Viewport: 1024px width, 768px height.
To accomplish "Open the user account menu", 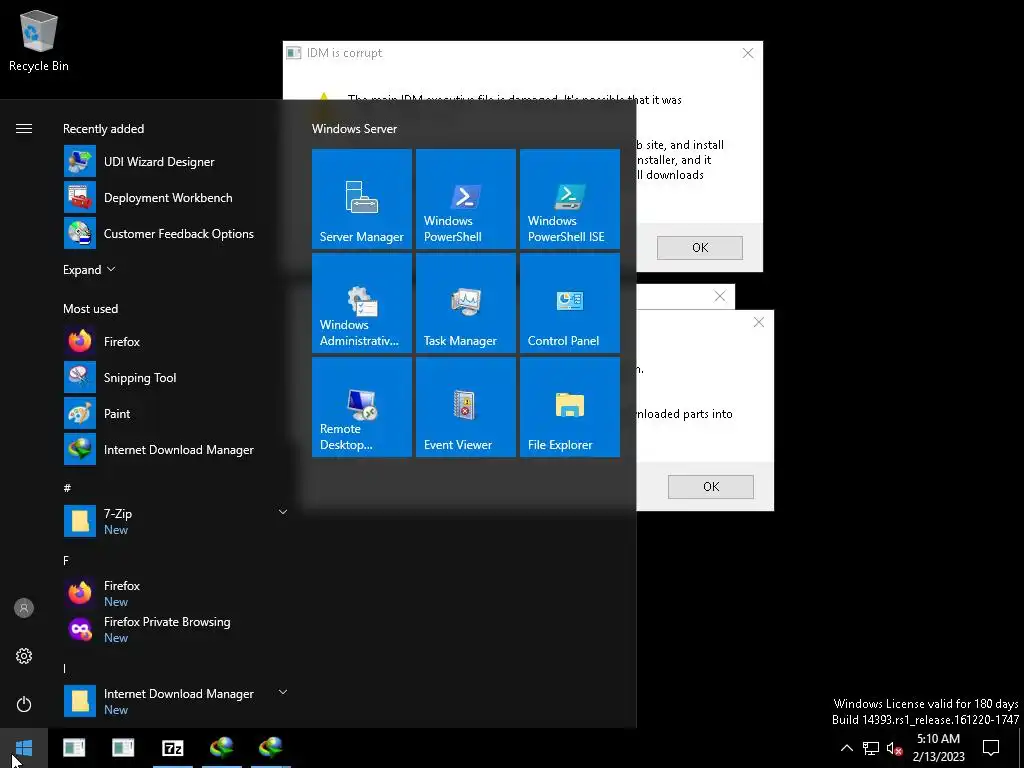I will (x=24, y=608).
